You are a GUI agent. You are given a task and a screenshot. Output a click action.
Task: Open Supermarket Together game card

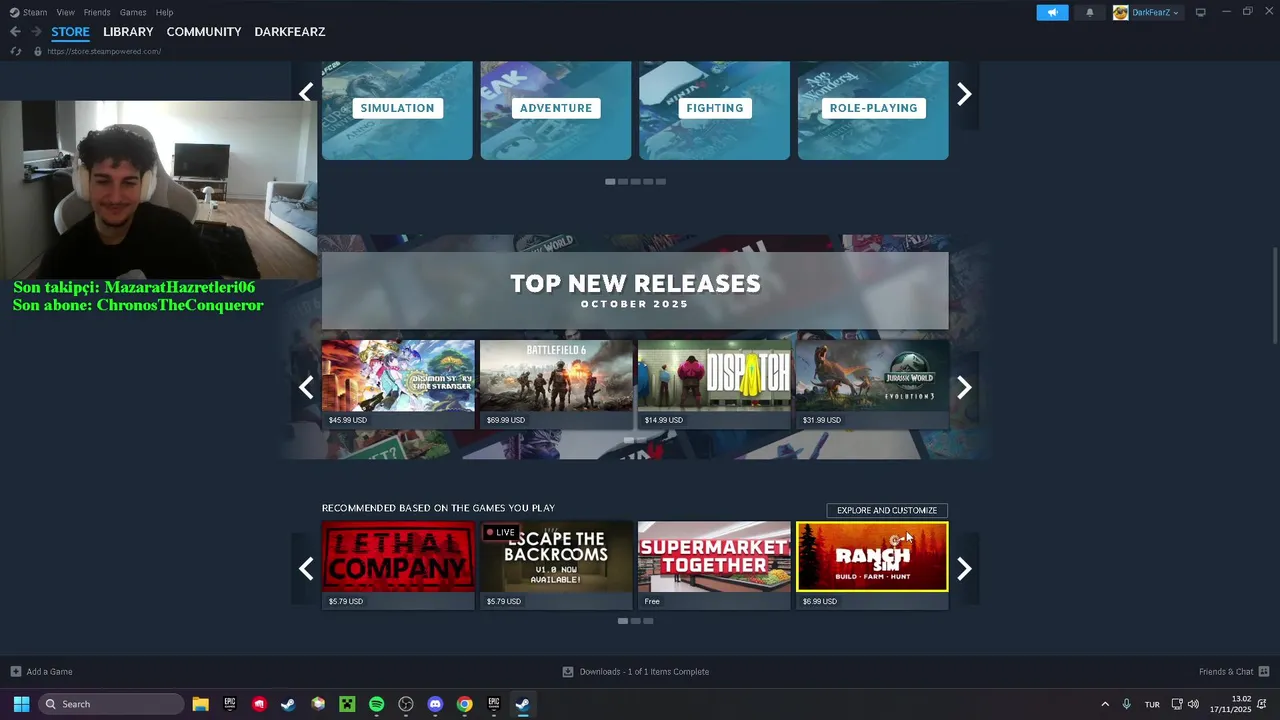click(x=714, y=565)
